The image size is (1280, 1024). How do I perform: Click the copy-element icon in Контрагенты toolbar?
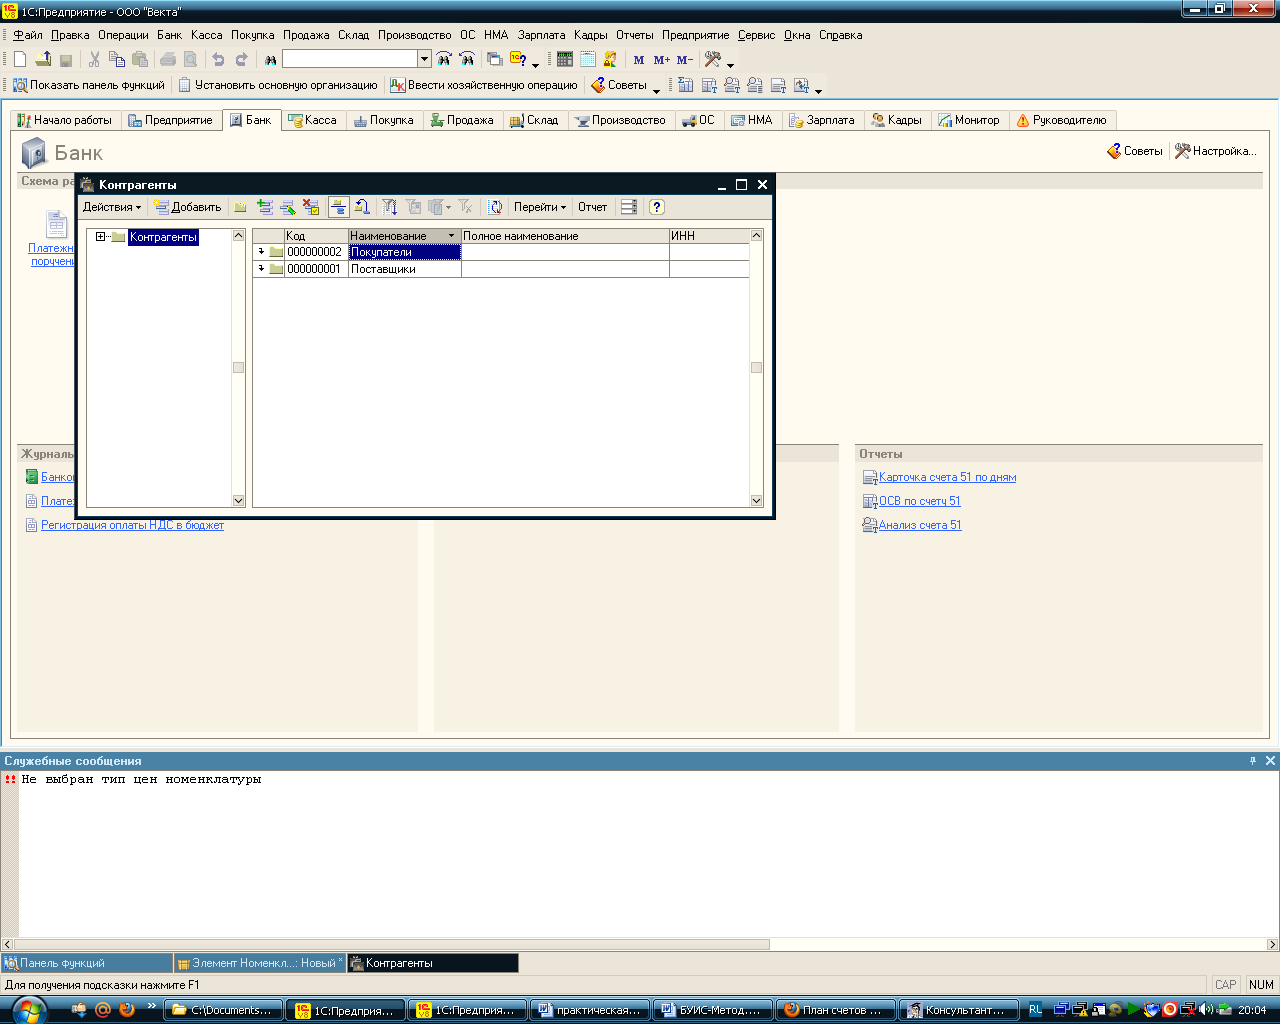[x=264, y=207]
